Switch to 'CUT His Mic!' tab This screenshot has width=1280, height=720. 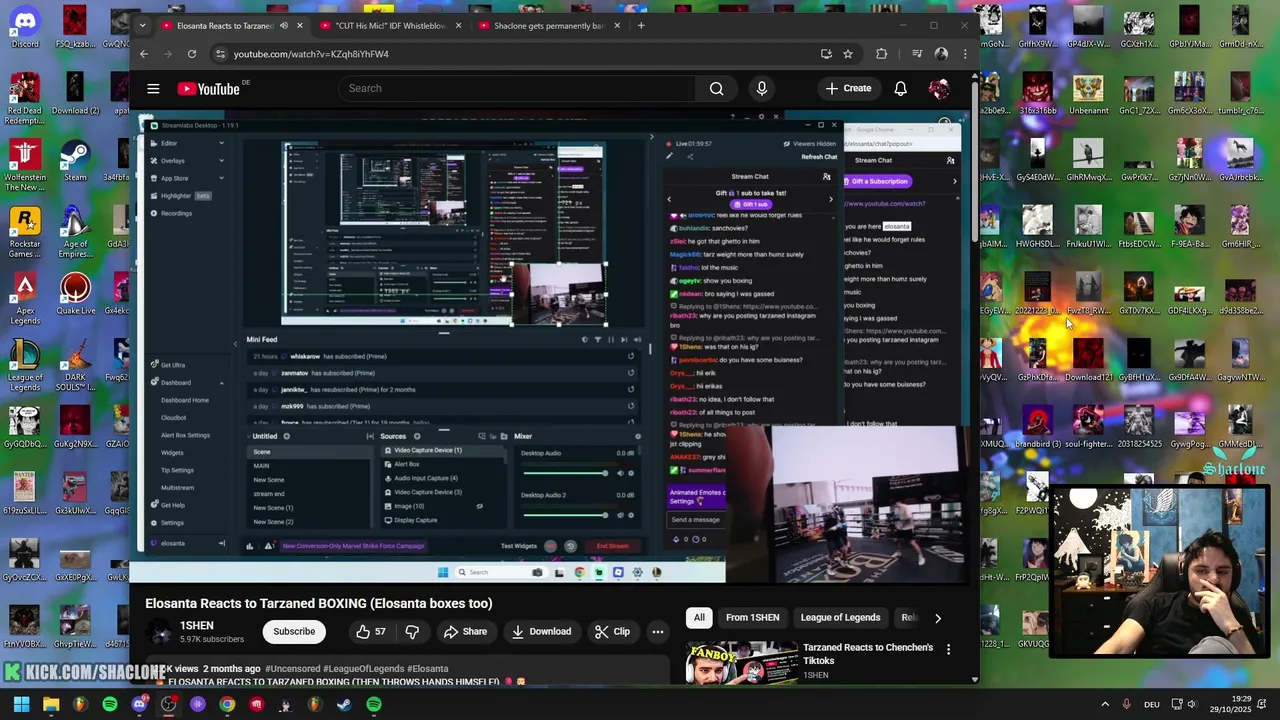390,26
